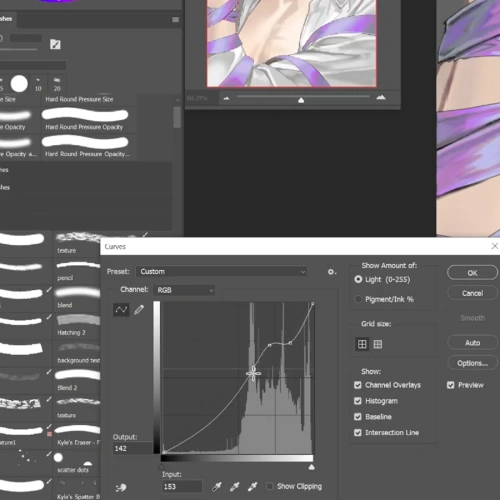This screenshot has width=500, height=500.
Task: Click the Smooth button
Action: pos(472,318)
